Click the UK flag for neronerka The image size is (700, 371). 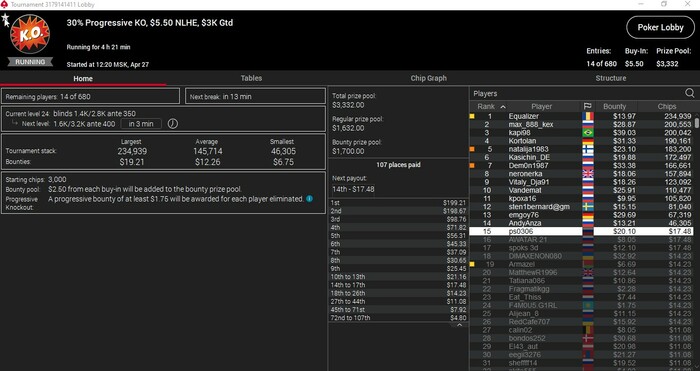coord(588,174)
